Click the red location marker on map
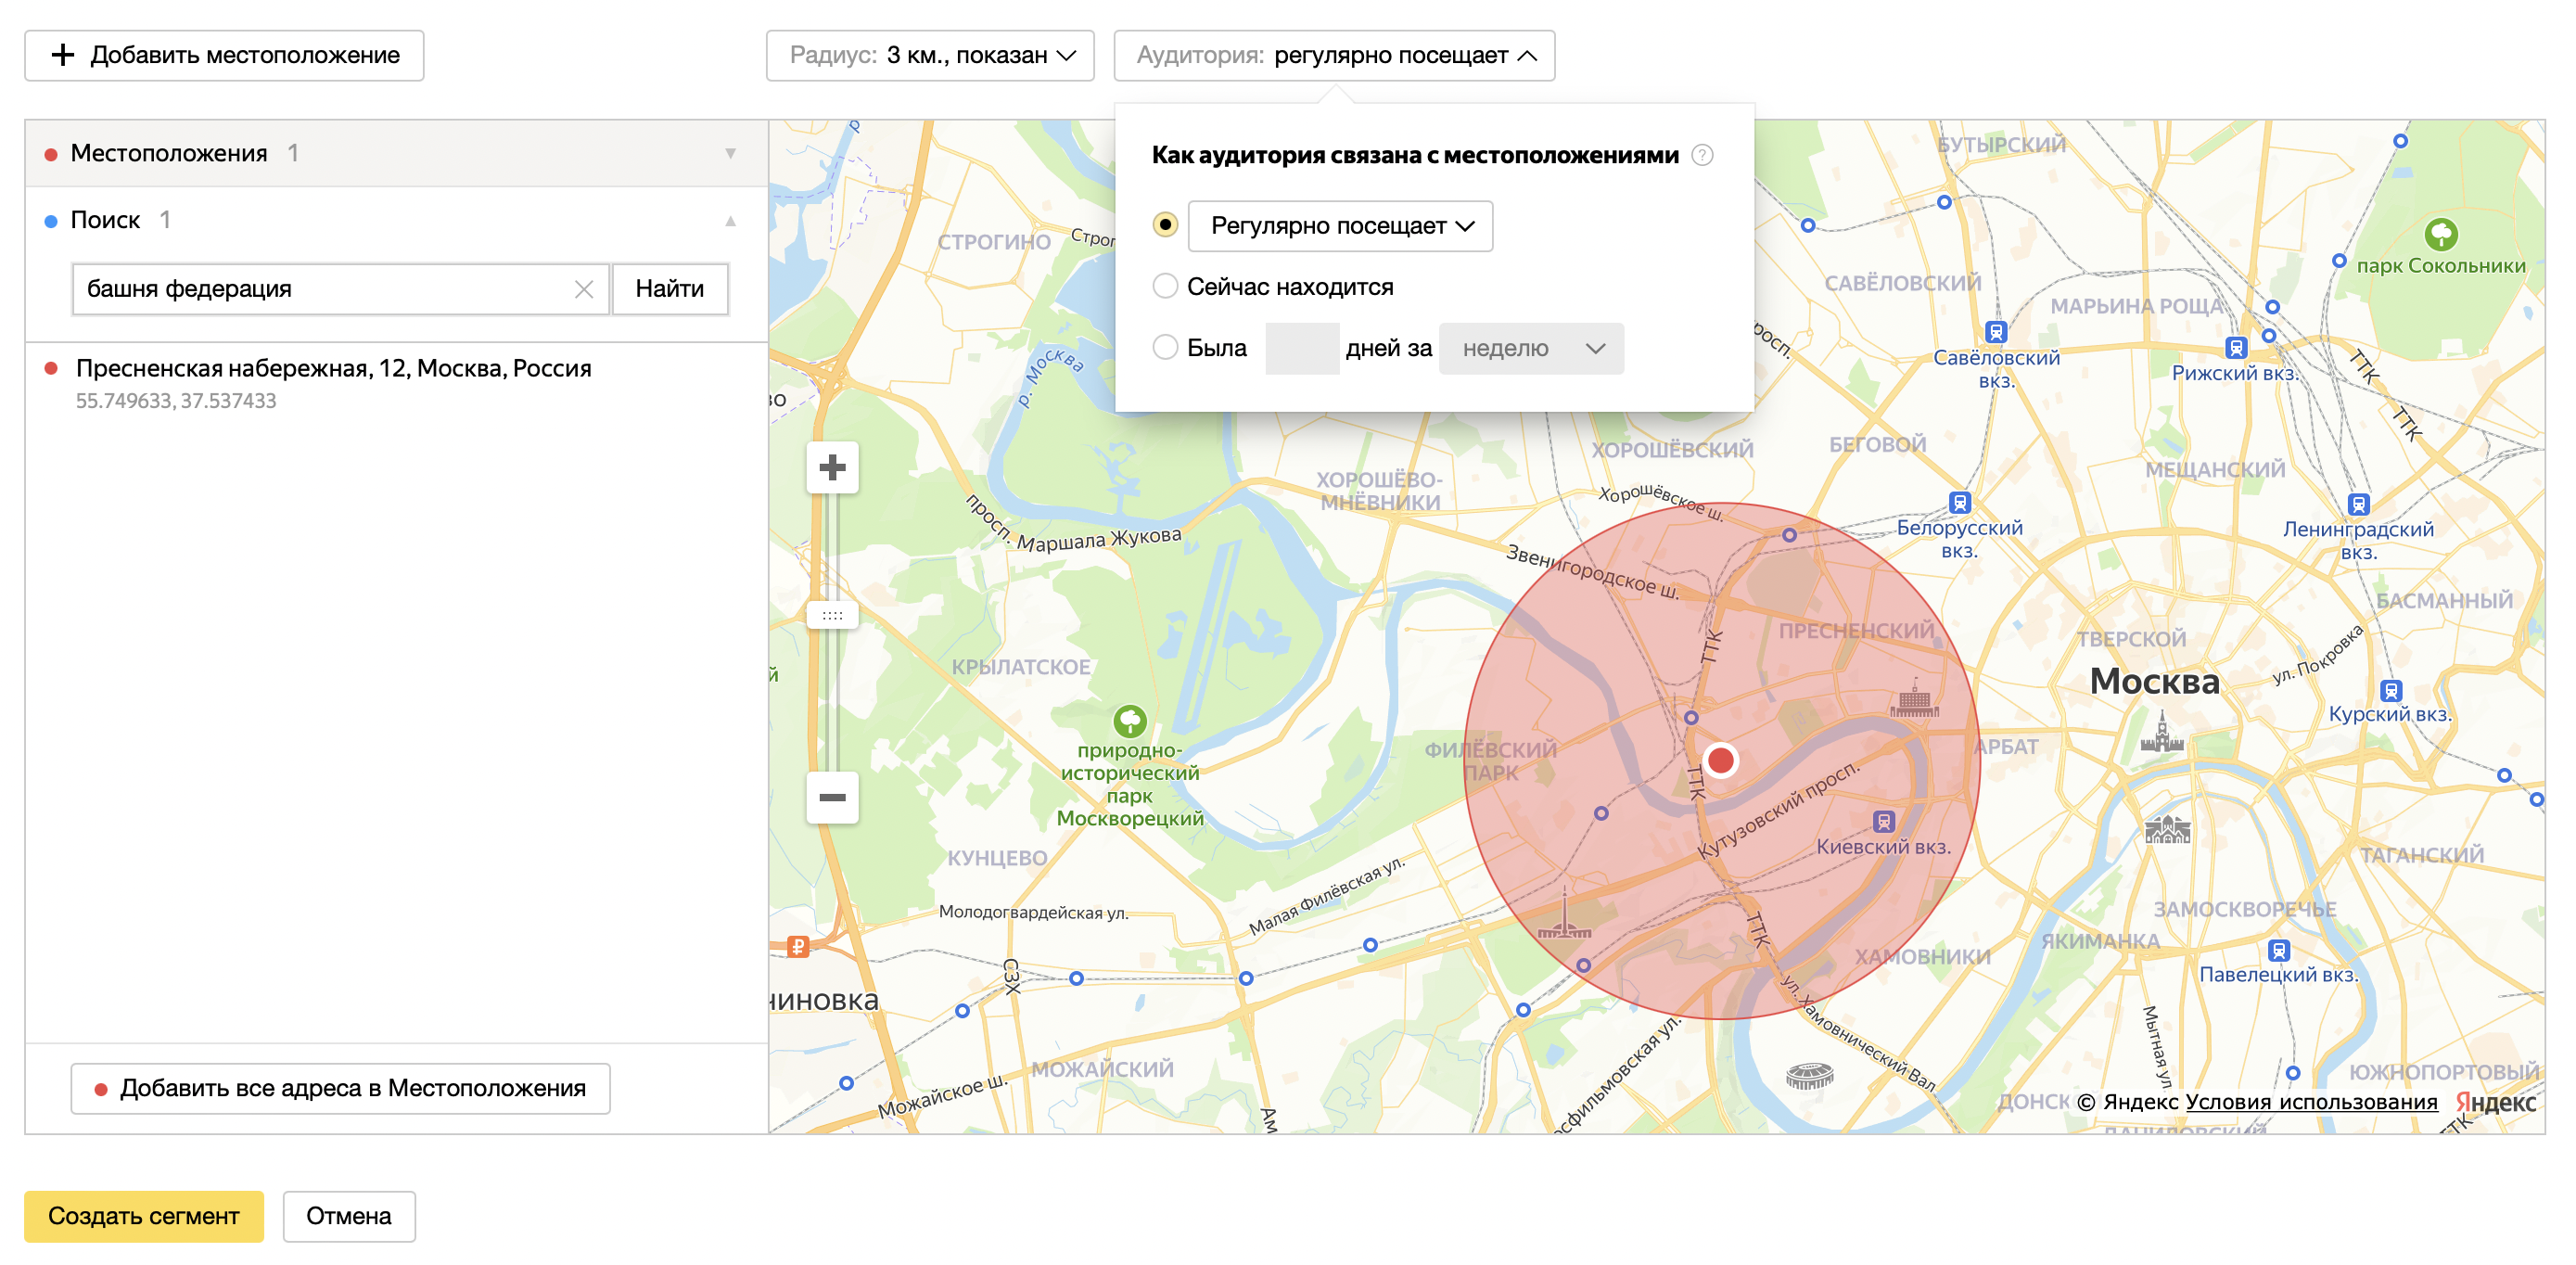 point(1721,760)
